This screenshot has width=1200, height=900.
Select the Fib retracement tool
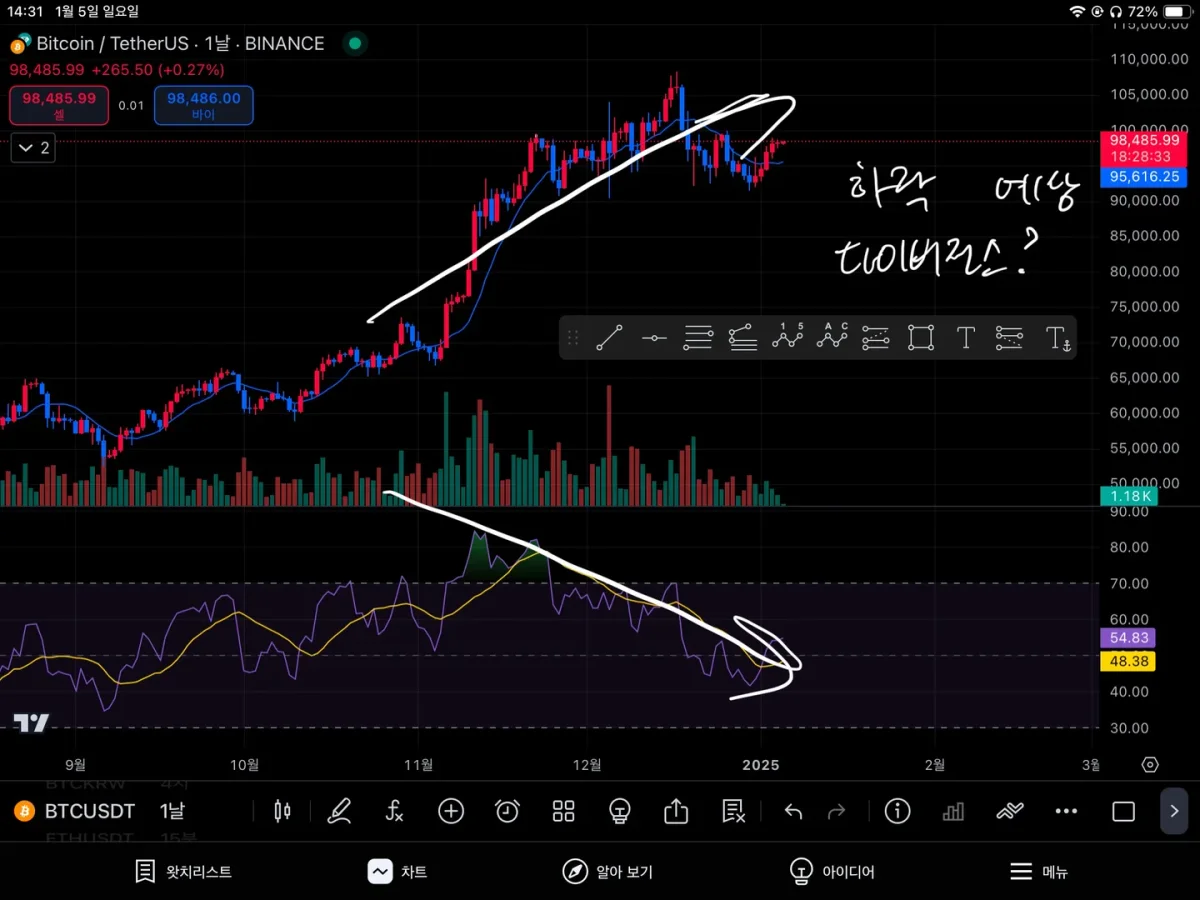coord(698,338)
